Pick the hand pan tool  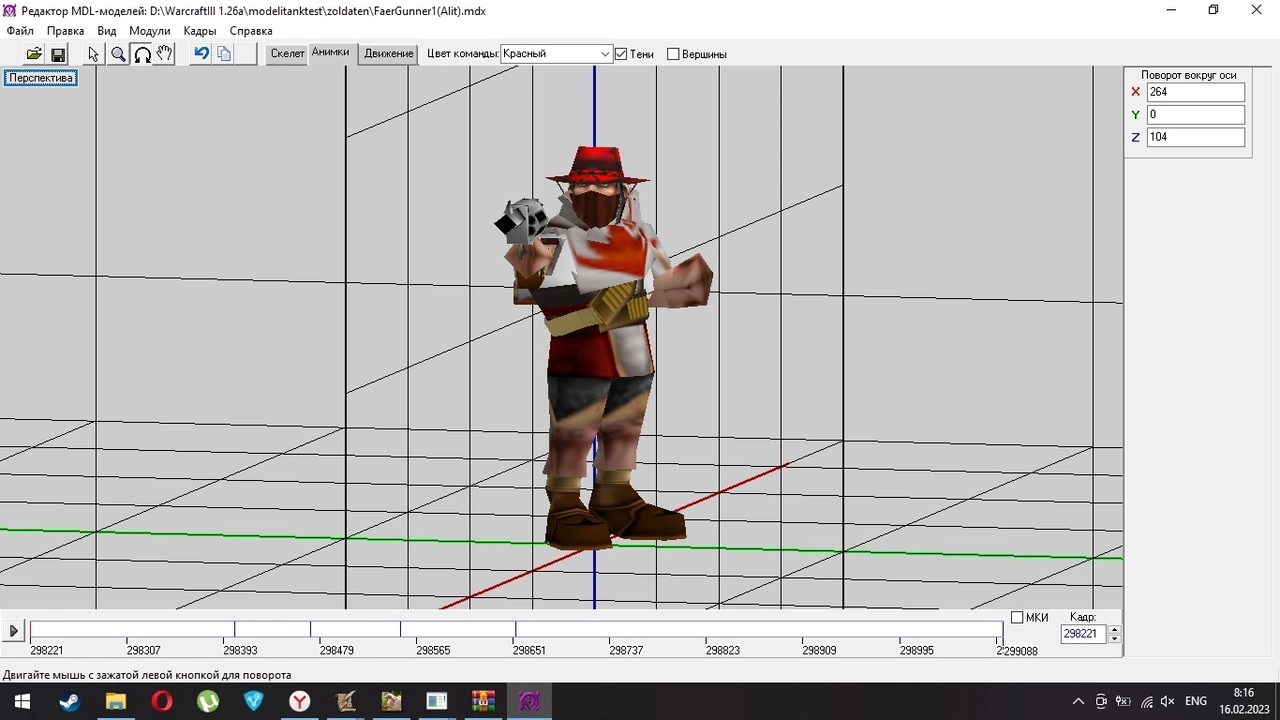click(x=165, y=54)
